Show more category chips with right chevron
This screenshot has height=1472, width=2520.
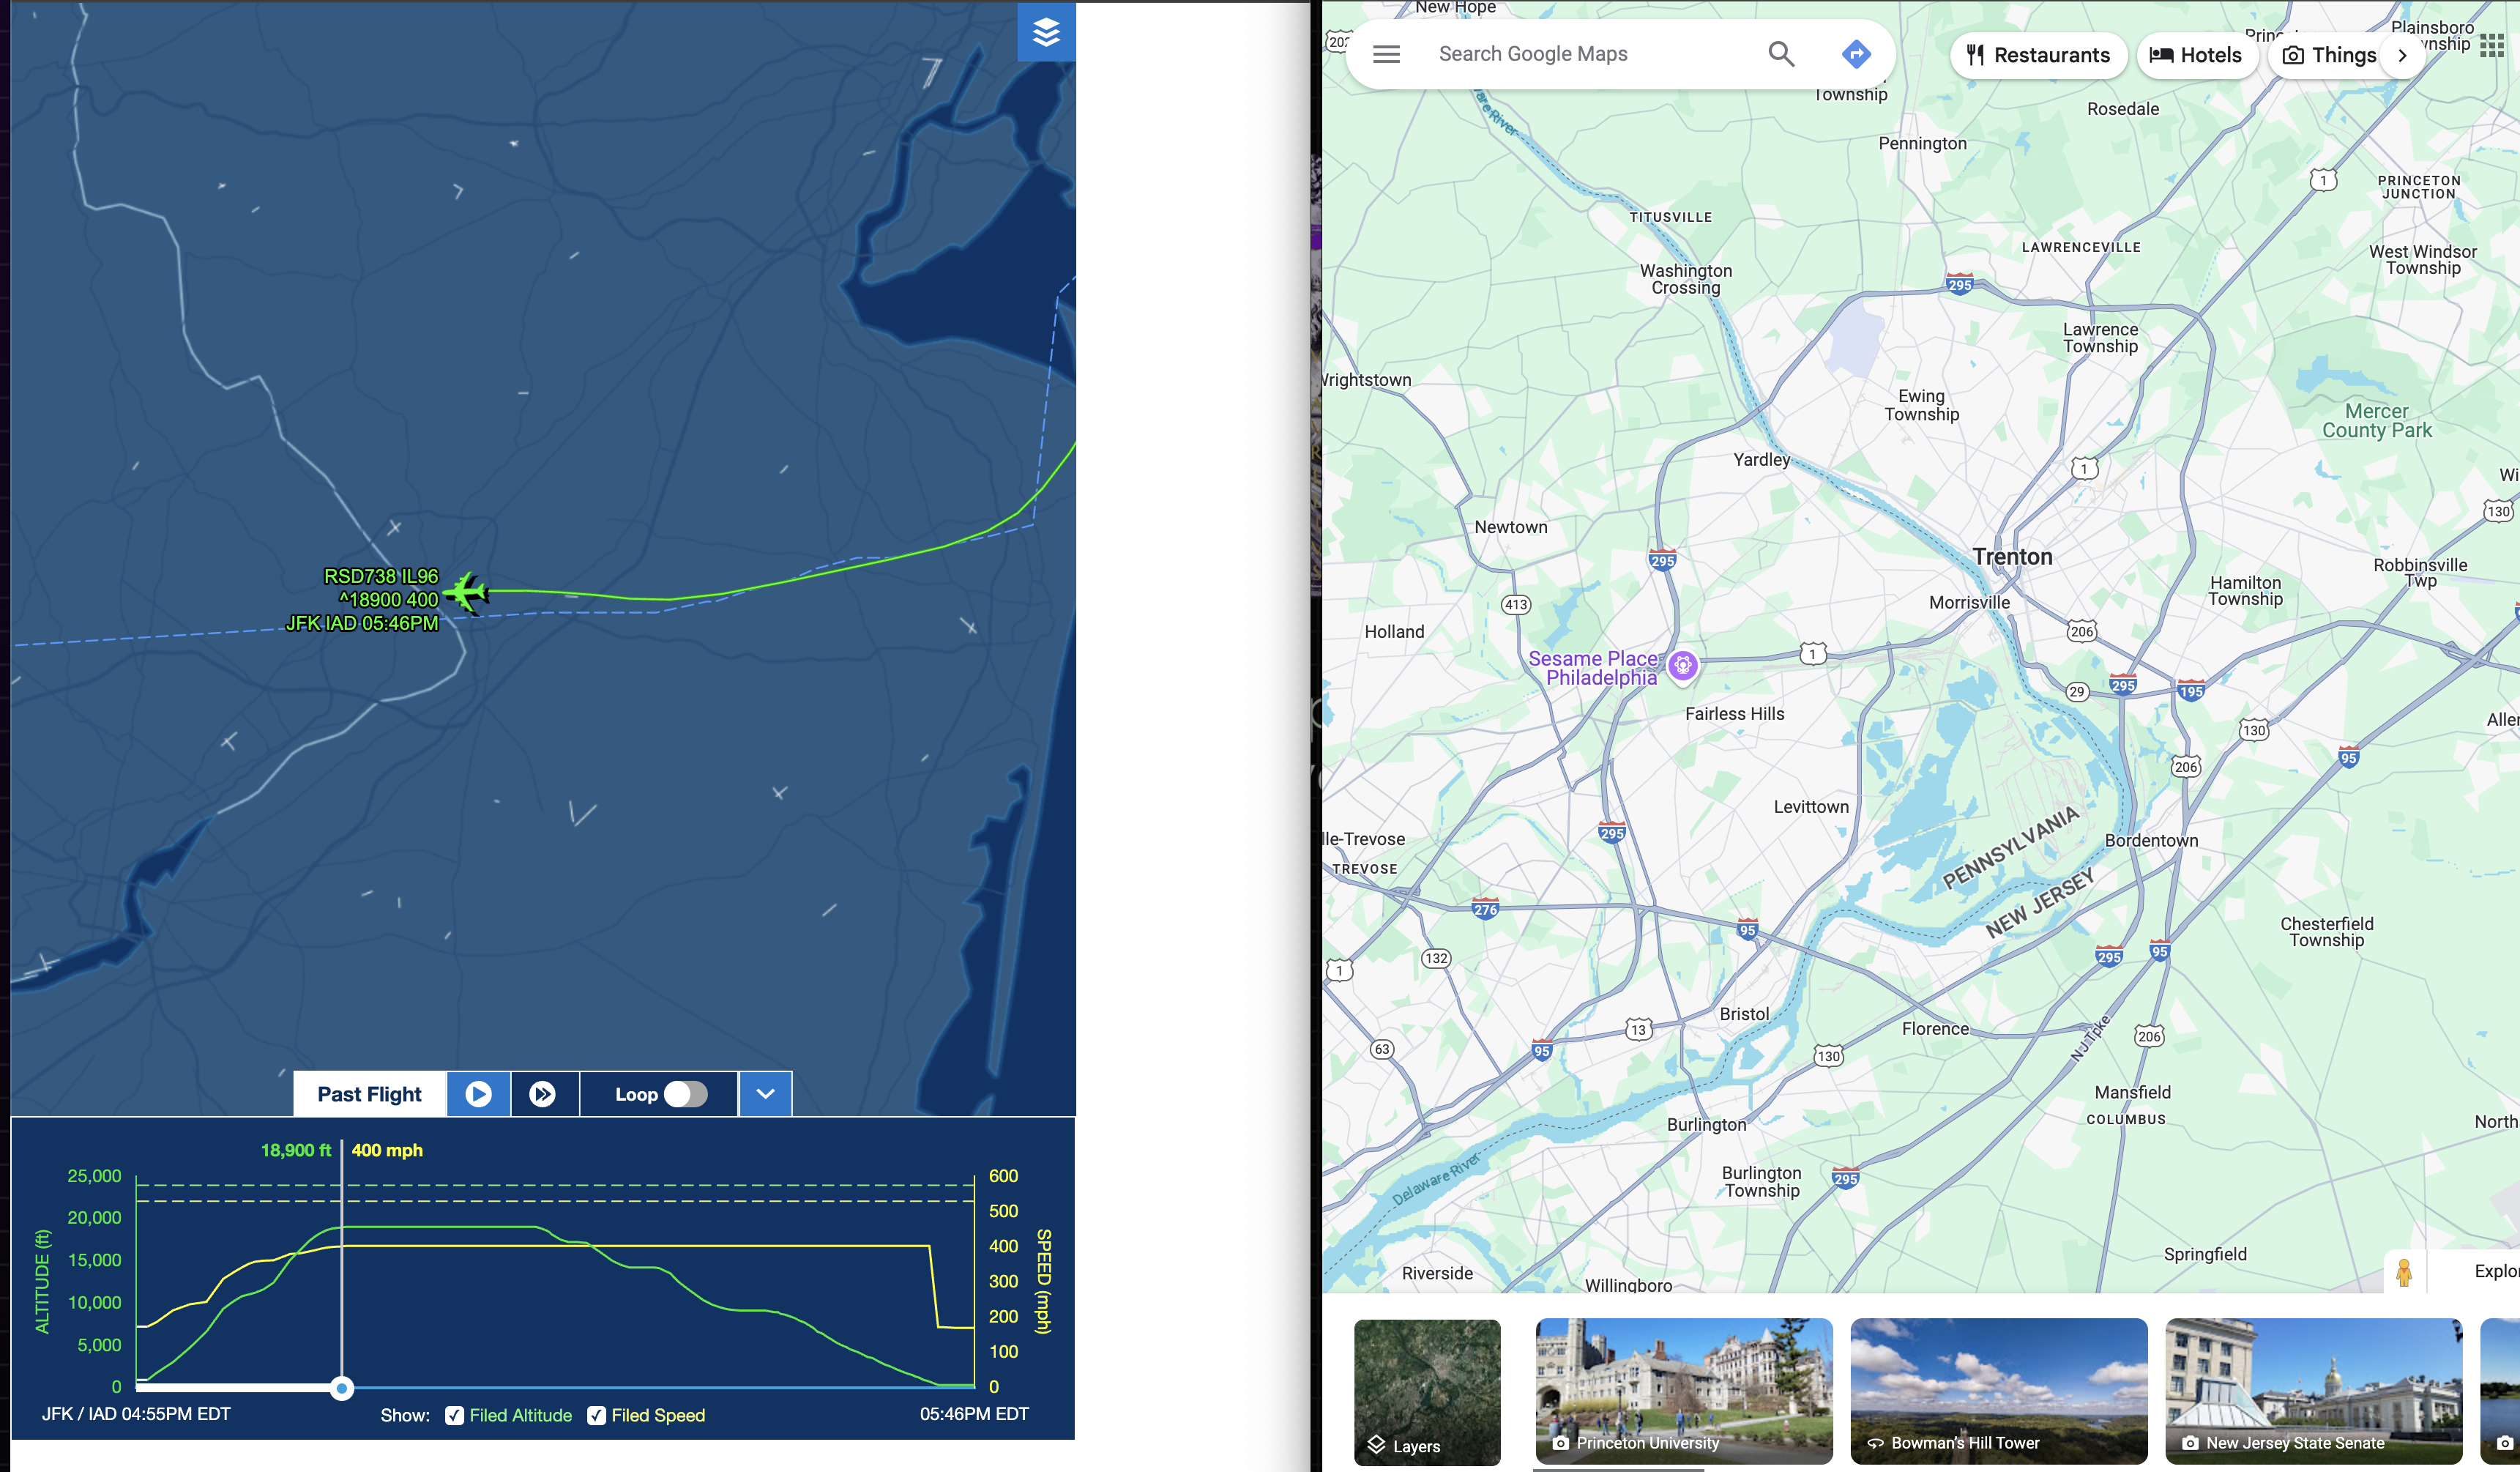2402,55
